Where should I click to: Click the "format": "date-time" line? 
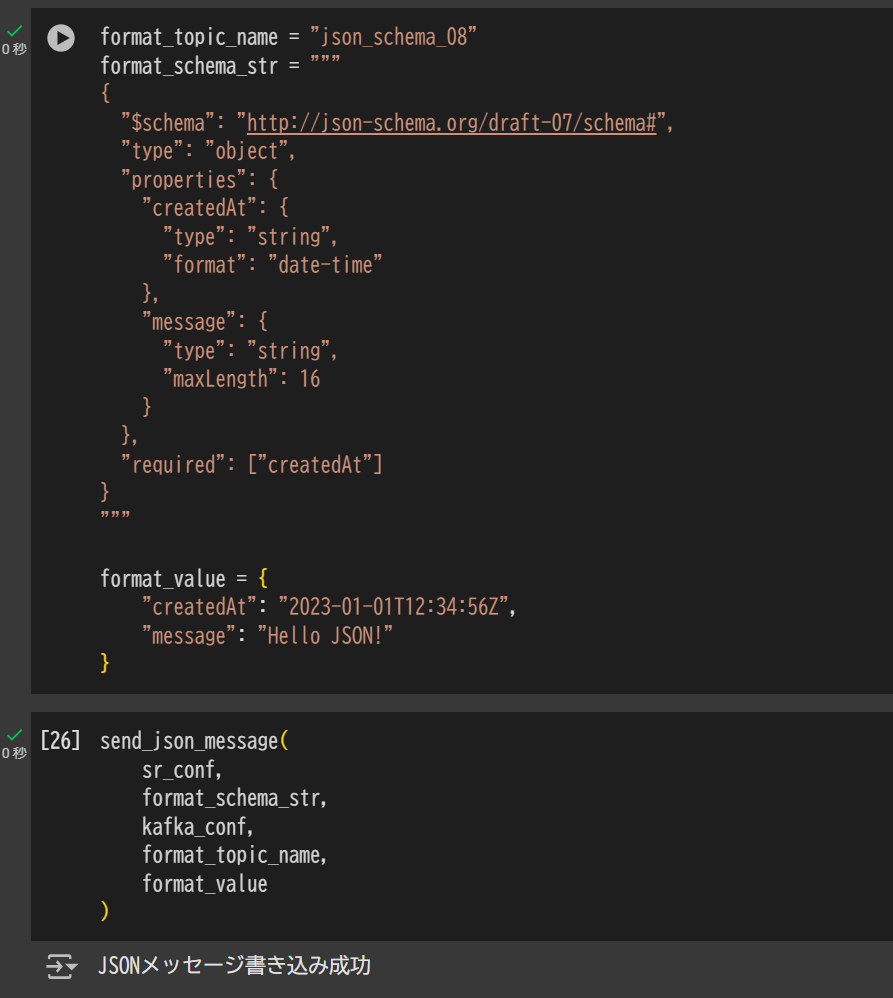click(x=272, y=264)
